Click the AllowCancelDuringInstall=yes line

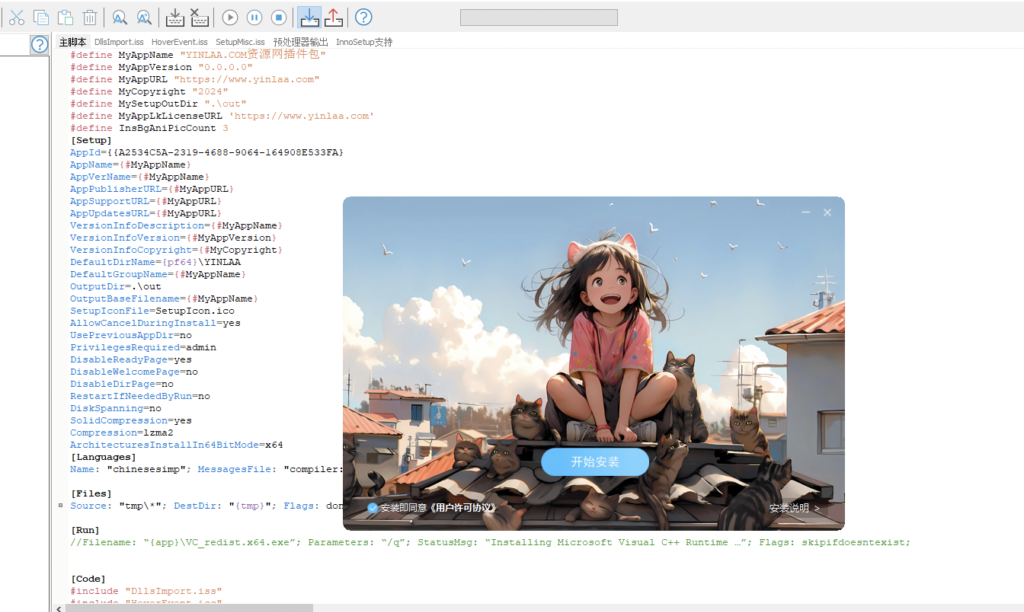point(155,323)
